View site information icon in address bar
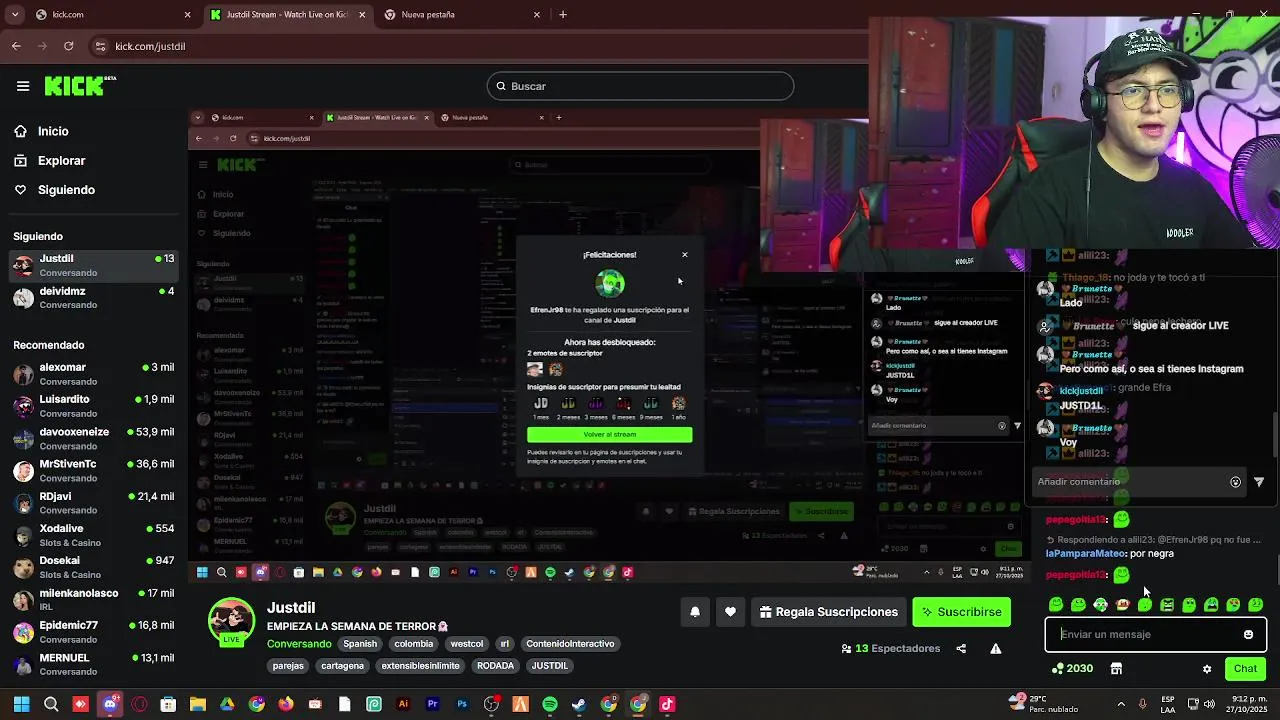This screenshot has width=1280, height=720. (100, 46)
